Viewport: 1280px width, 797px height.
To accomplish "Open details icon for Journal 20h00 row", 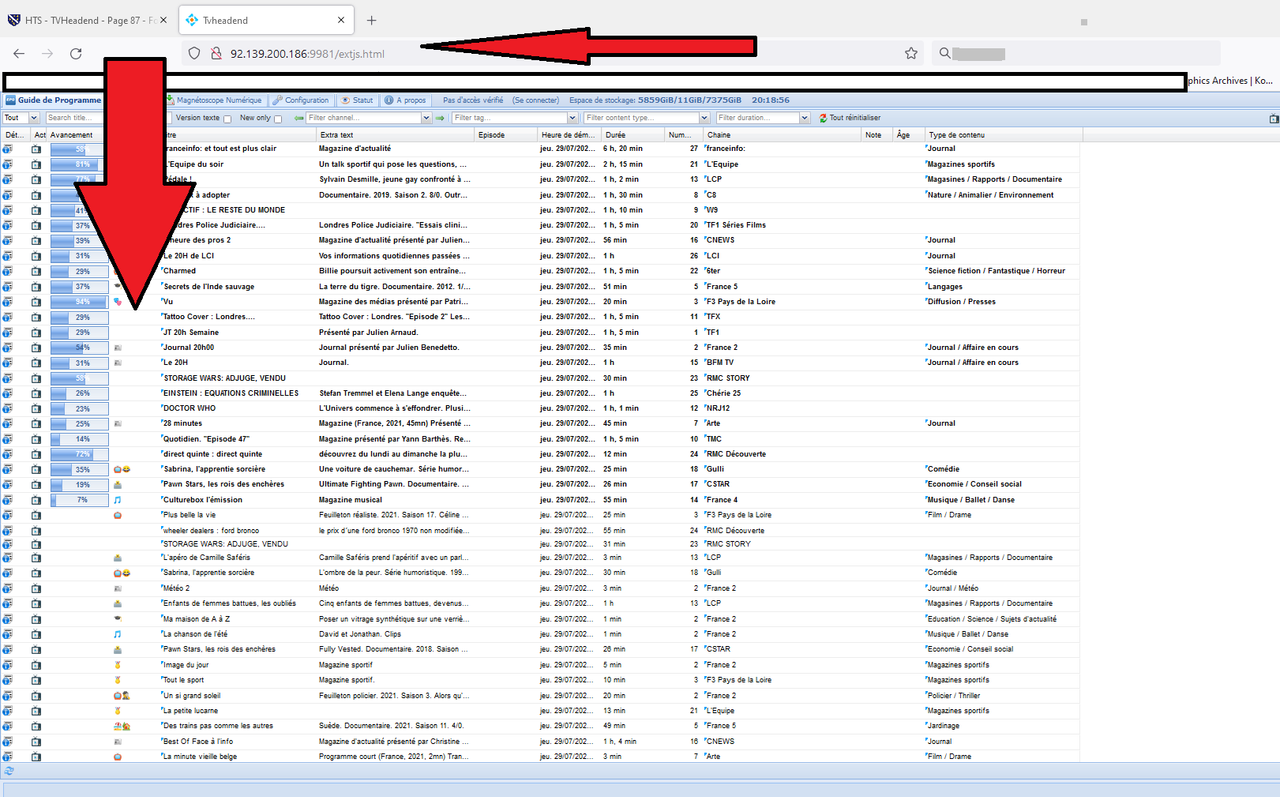I will pos(7,347).
